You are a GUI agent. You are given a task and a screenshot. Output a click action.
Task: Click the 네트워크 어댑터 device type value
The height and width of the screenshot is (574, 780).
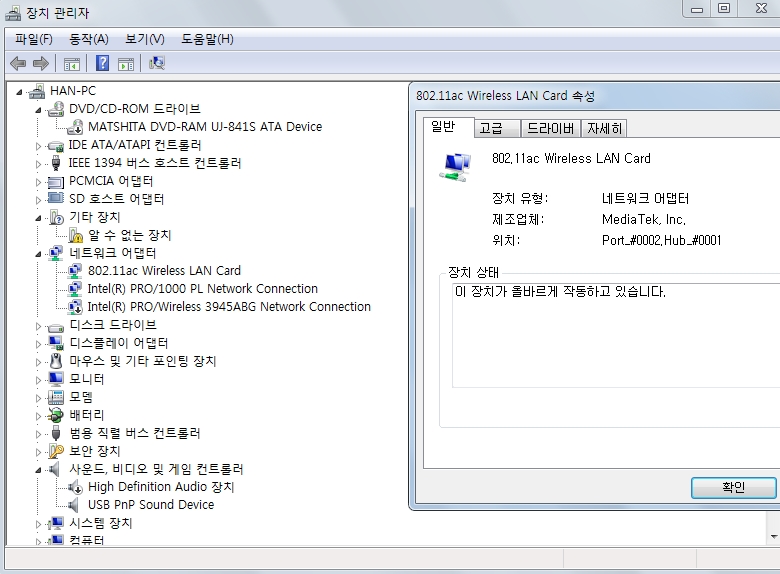[x=645, y=198]
